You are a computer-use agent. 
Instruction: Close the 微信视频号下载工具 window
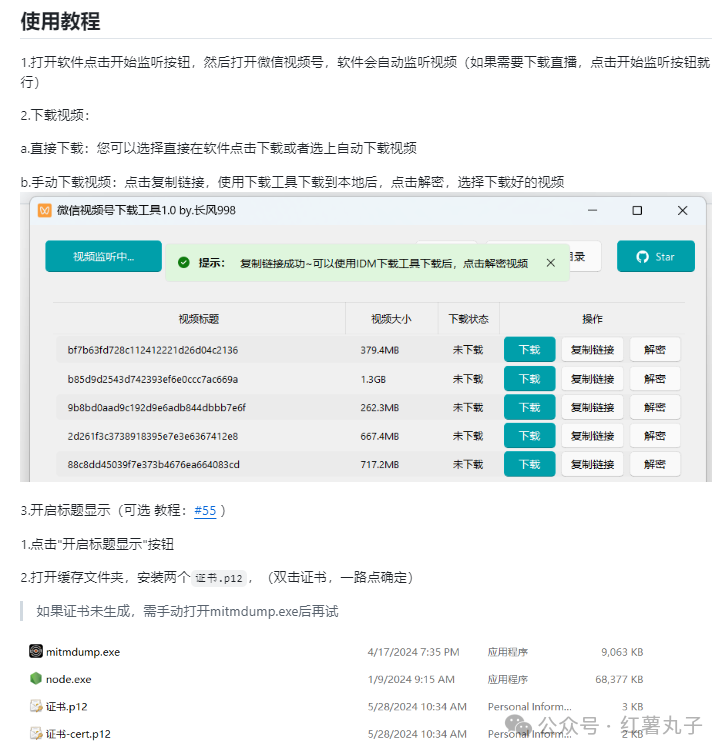[x=682, y=210]
